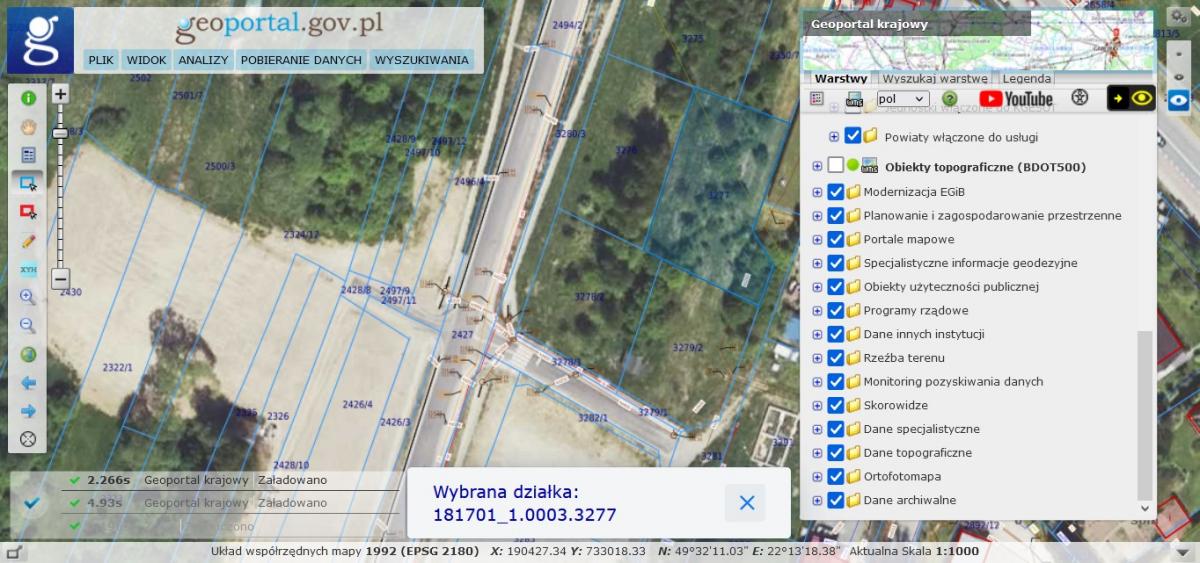The image size is (1200, 563).
Task: Expand Specjalistyczne informacje geodezyjne node
Action: [817, 263]
